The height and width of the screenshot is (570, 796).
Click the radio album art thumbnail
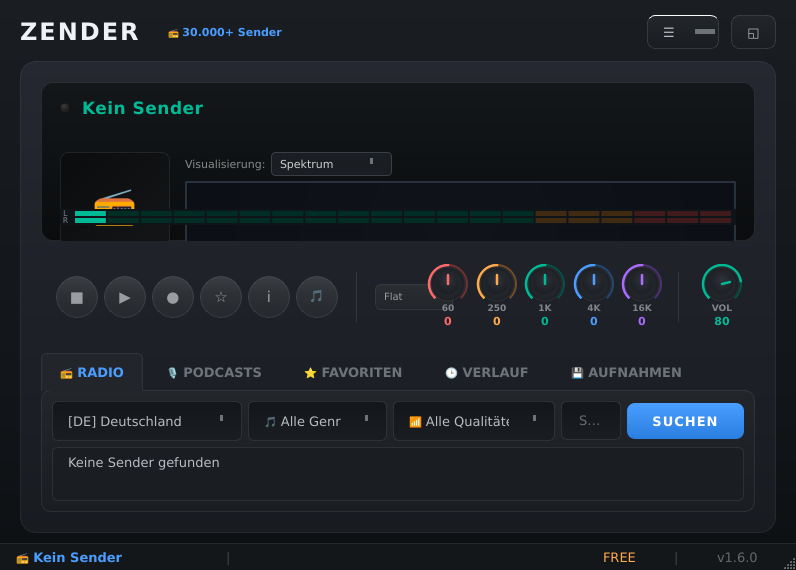[x=115, y=196]
